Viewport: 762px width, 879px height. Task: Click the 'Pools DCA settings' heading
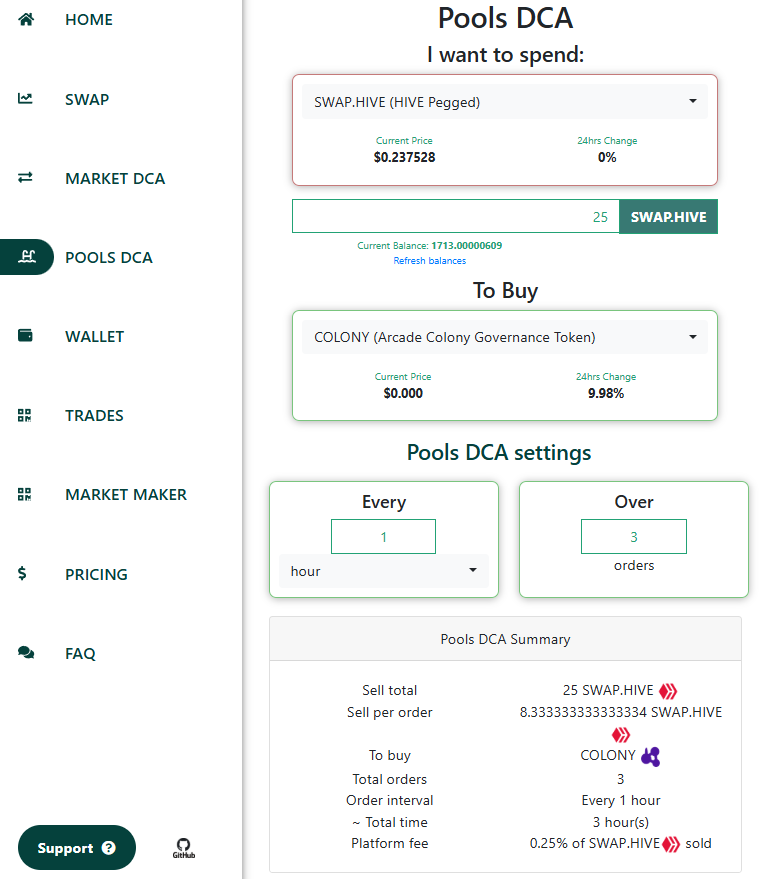[x=499, y=452]
